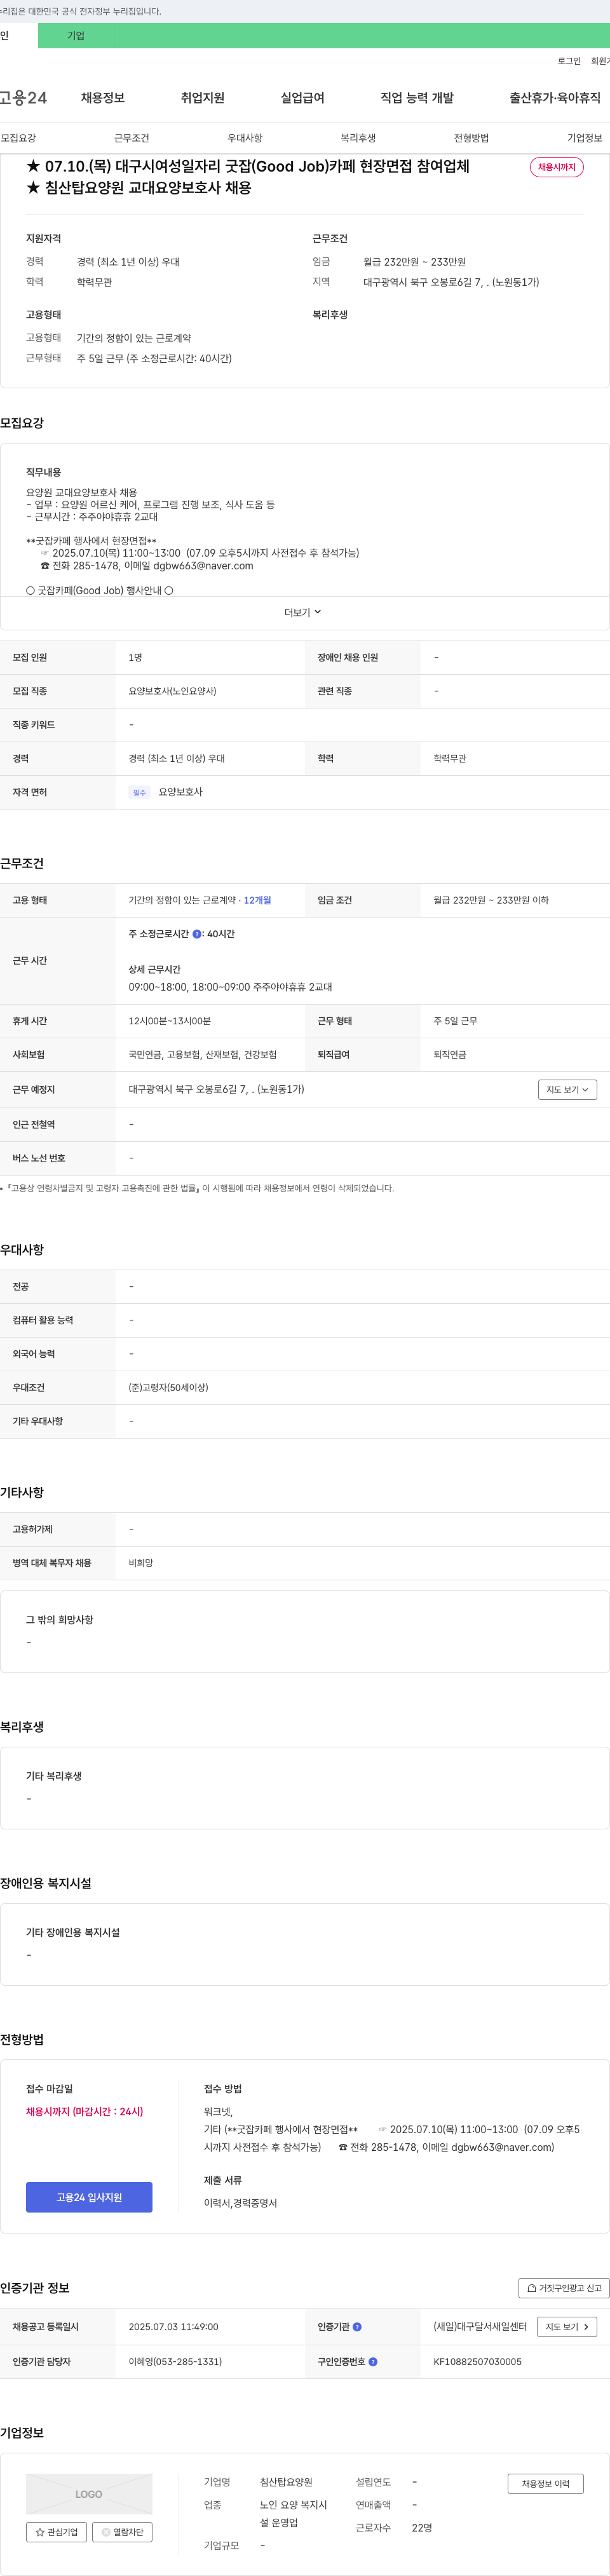Viewport: 610px width, 2576px height.
Task: Click the salary text '월급 232만원 ~ 233만원' in summary
Action: [x=414, y=262]
